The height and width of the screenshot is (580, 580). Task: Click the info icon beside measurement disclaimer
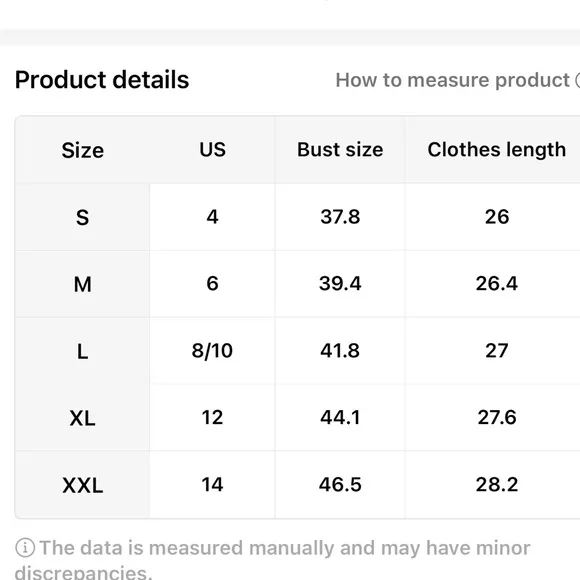(x=25, y=548)
